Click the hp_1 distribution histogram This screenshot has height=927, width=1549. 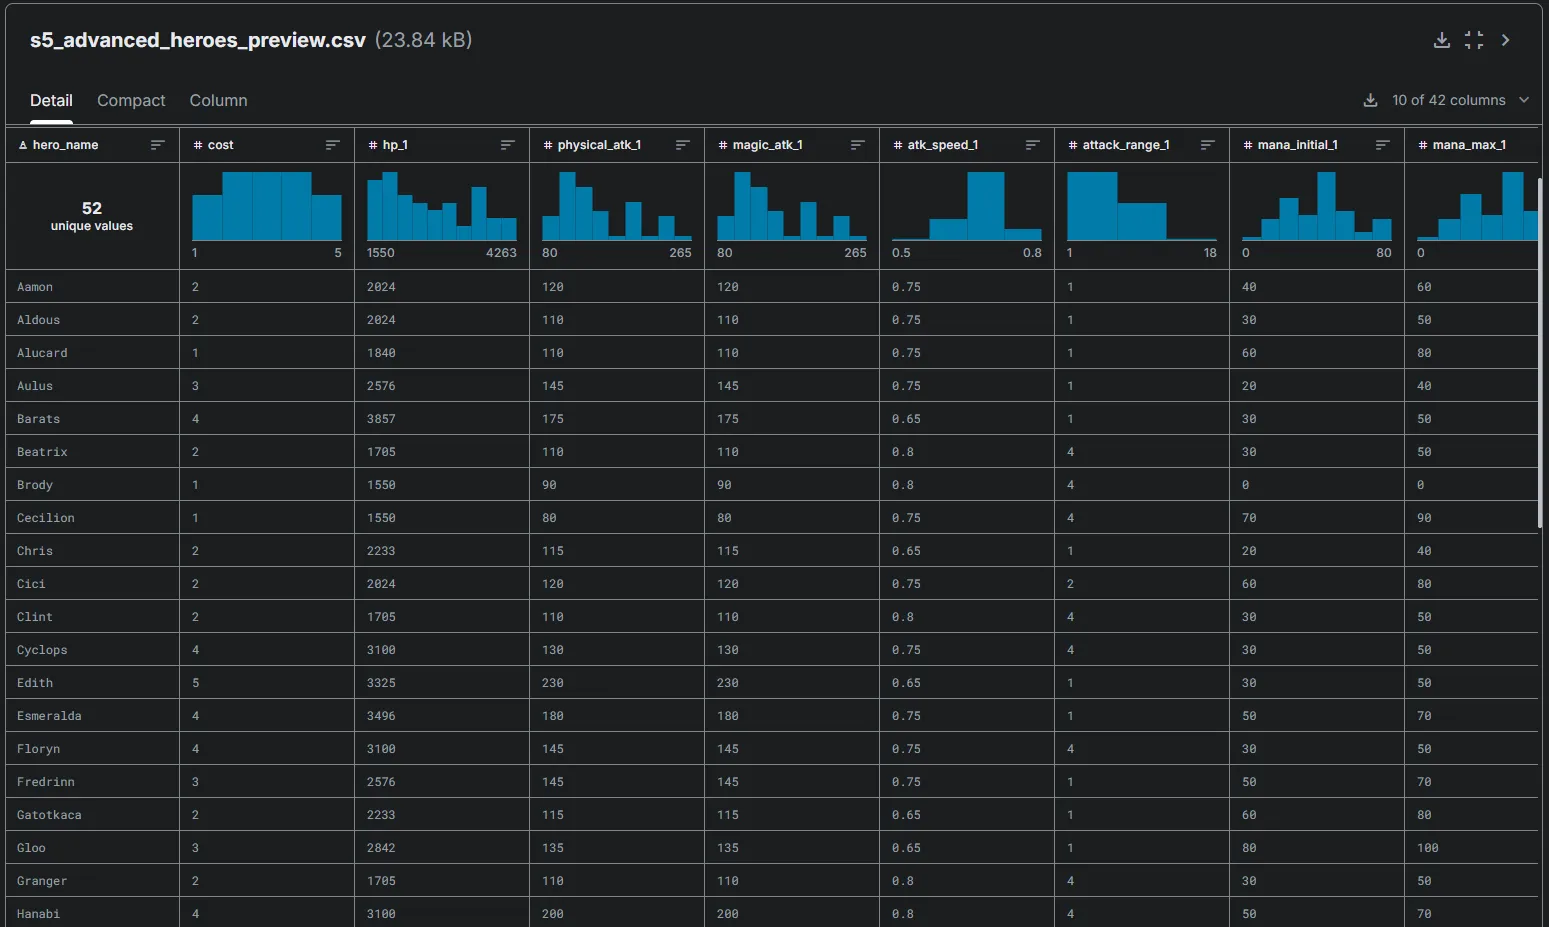(442, 206)
